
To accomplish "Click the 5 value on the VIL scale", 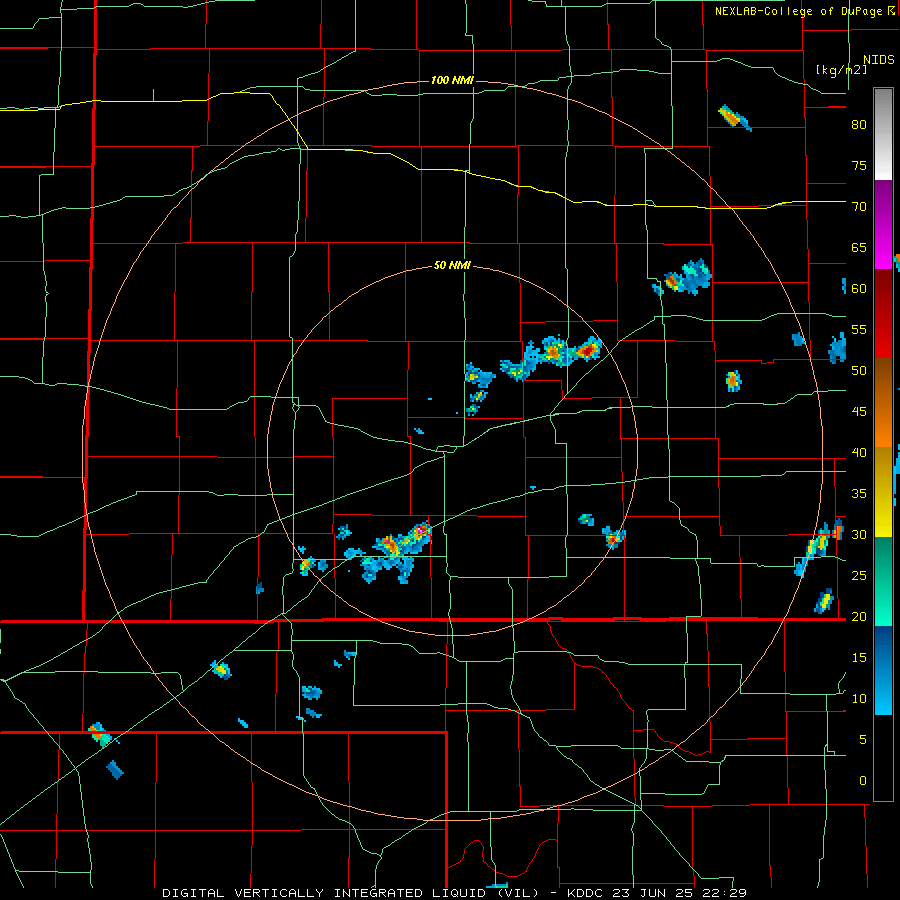I will pyautogui.click(x=863, y=740).
